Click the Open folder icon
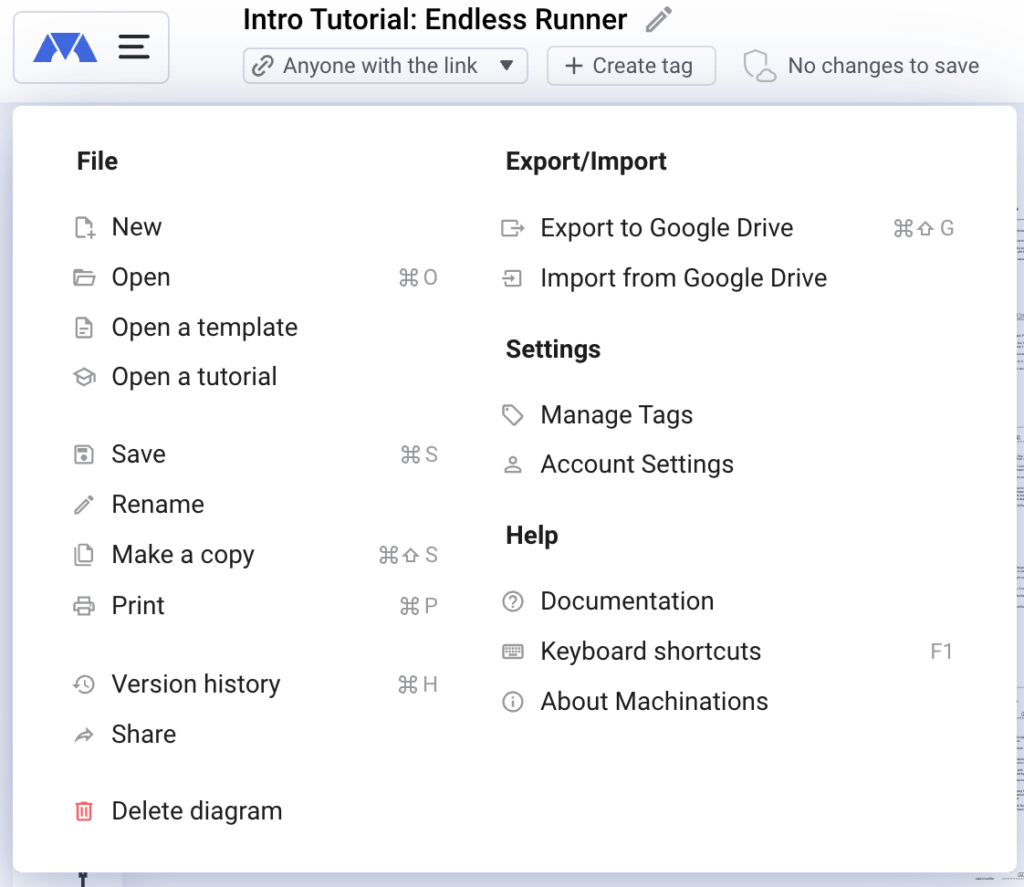 [84, 278]
